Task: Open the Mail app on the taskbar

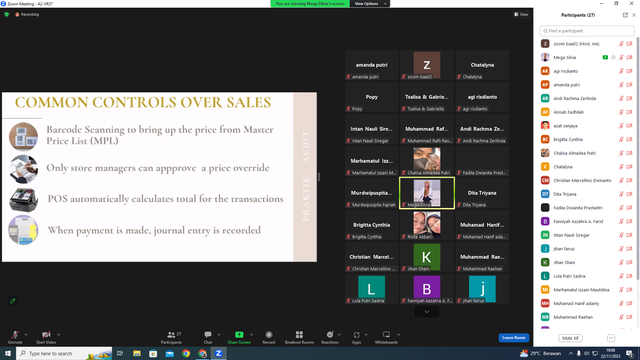Action: click(x=169, y=353)
